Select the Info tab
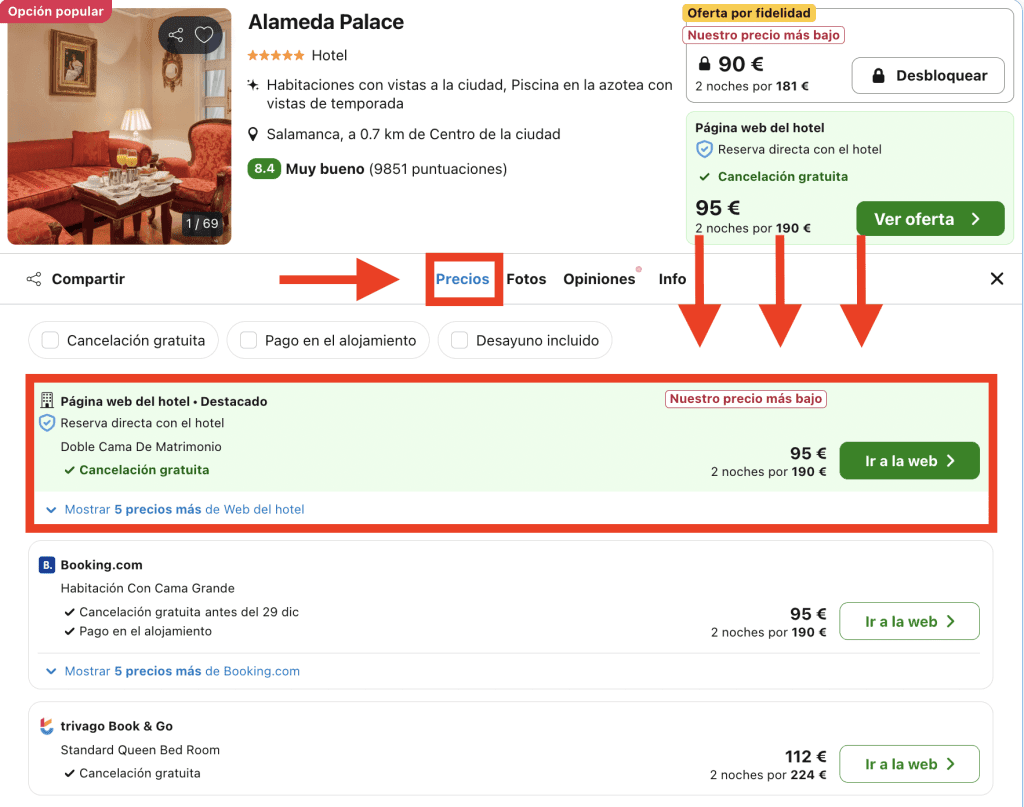The height and width of the screenshot is (807, 1024). point(672,279)
